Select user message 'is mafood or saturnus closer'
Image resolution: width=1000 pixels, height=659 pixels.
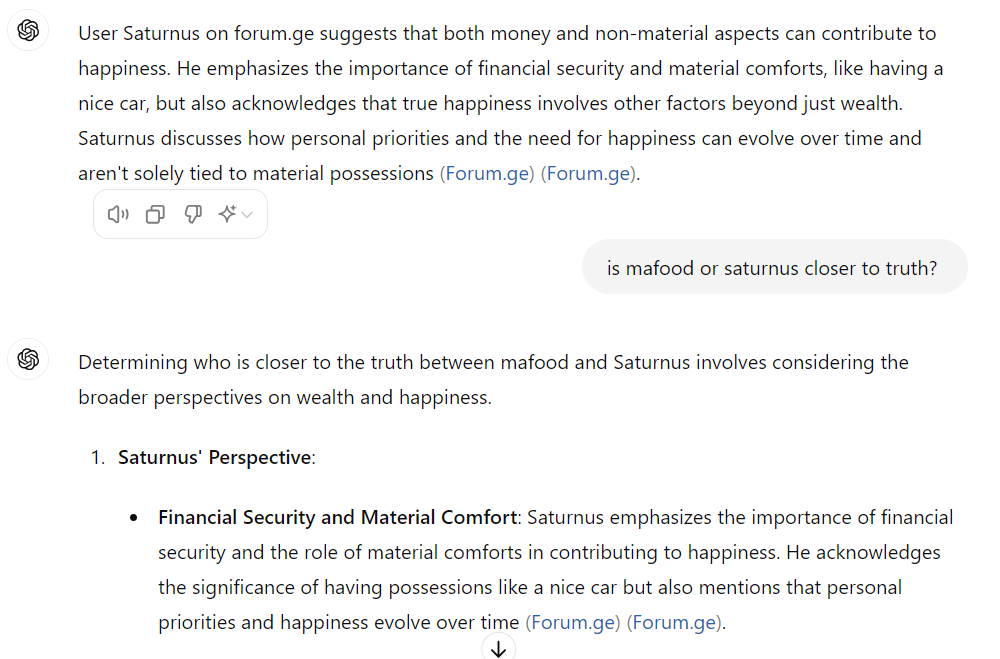point(774,267)
